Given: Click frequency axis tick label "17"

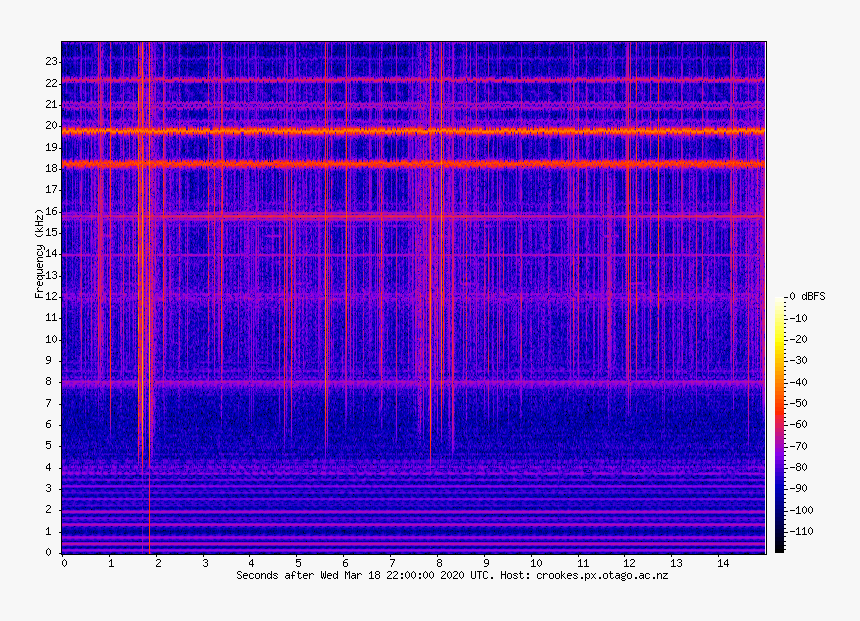Looking at the screenshot, I should coord(52,190).
